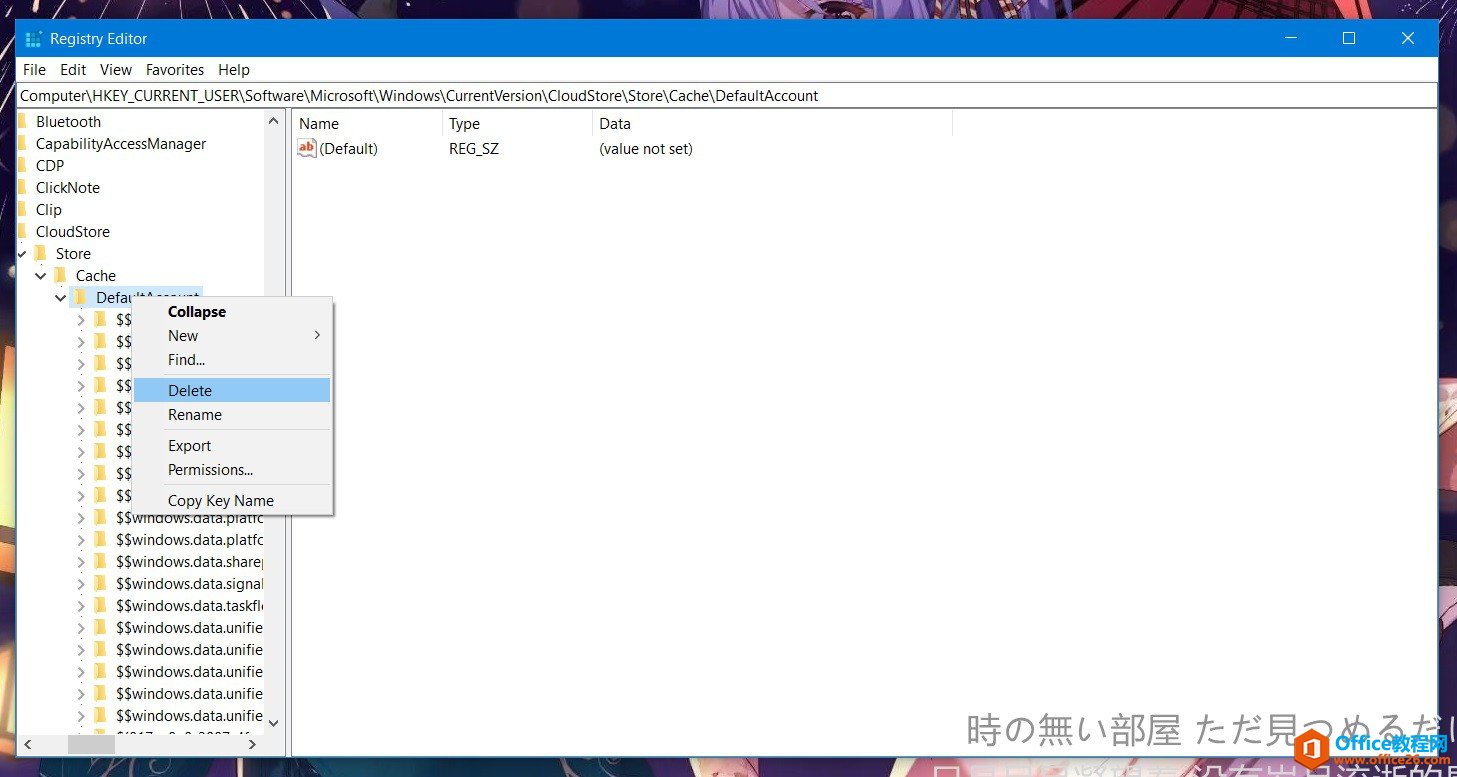This screenshot has width=1457, height=777.
Task: Select the (Default) value name
Action: (x=348, y=148)
